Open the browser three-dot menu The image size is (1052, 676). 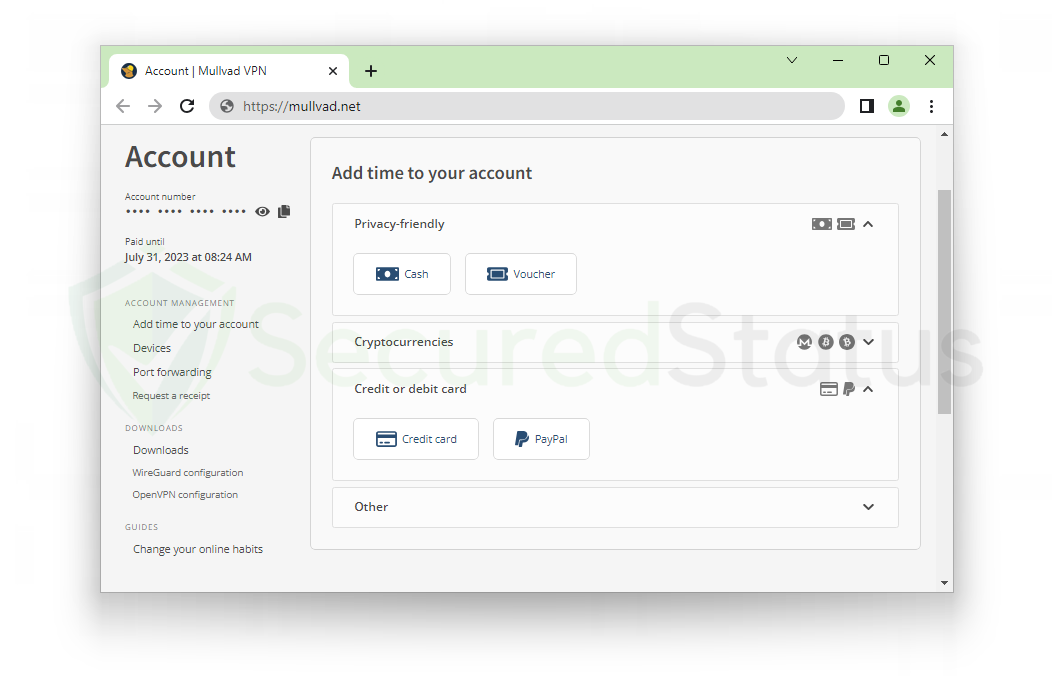click(x=931, y=106)
